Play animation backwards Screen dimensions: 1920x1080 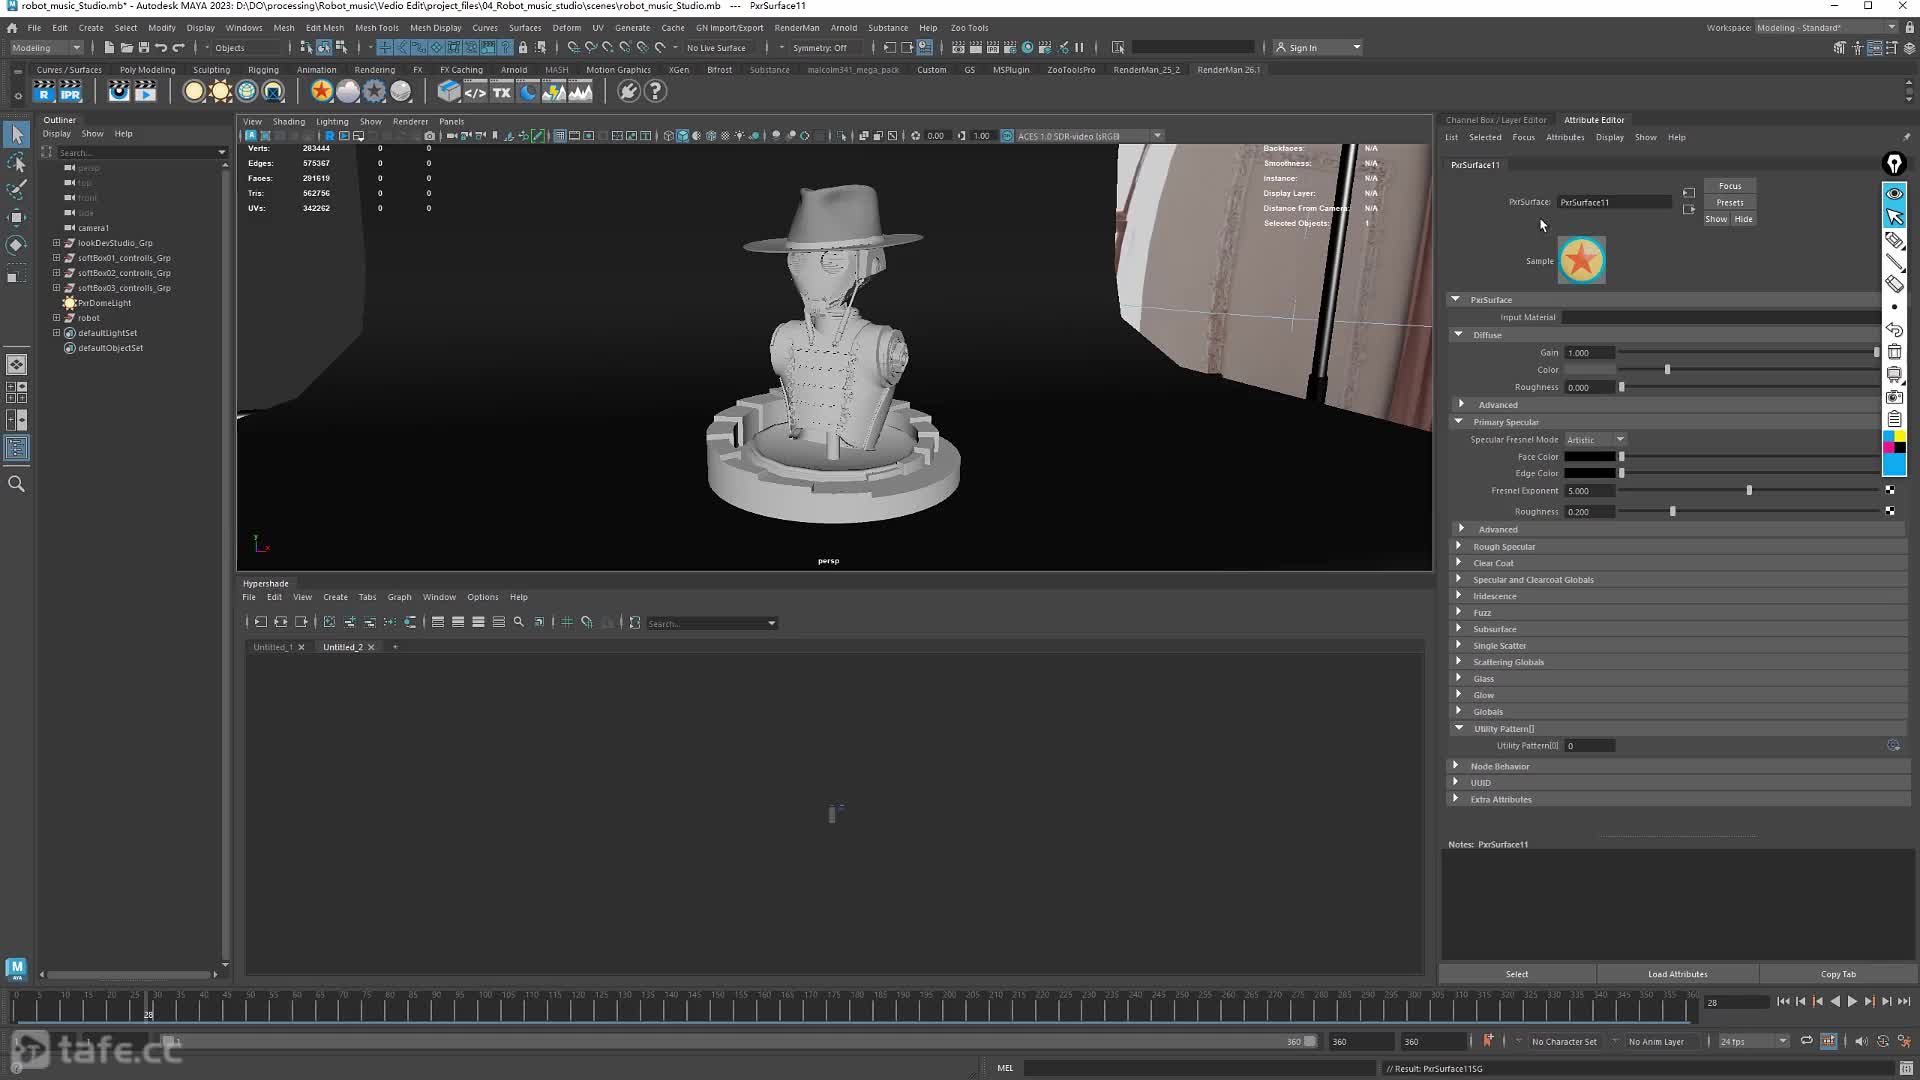tap(1835, 1001)
